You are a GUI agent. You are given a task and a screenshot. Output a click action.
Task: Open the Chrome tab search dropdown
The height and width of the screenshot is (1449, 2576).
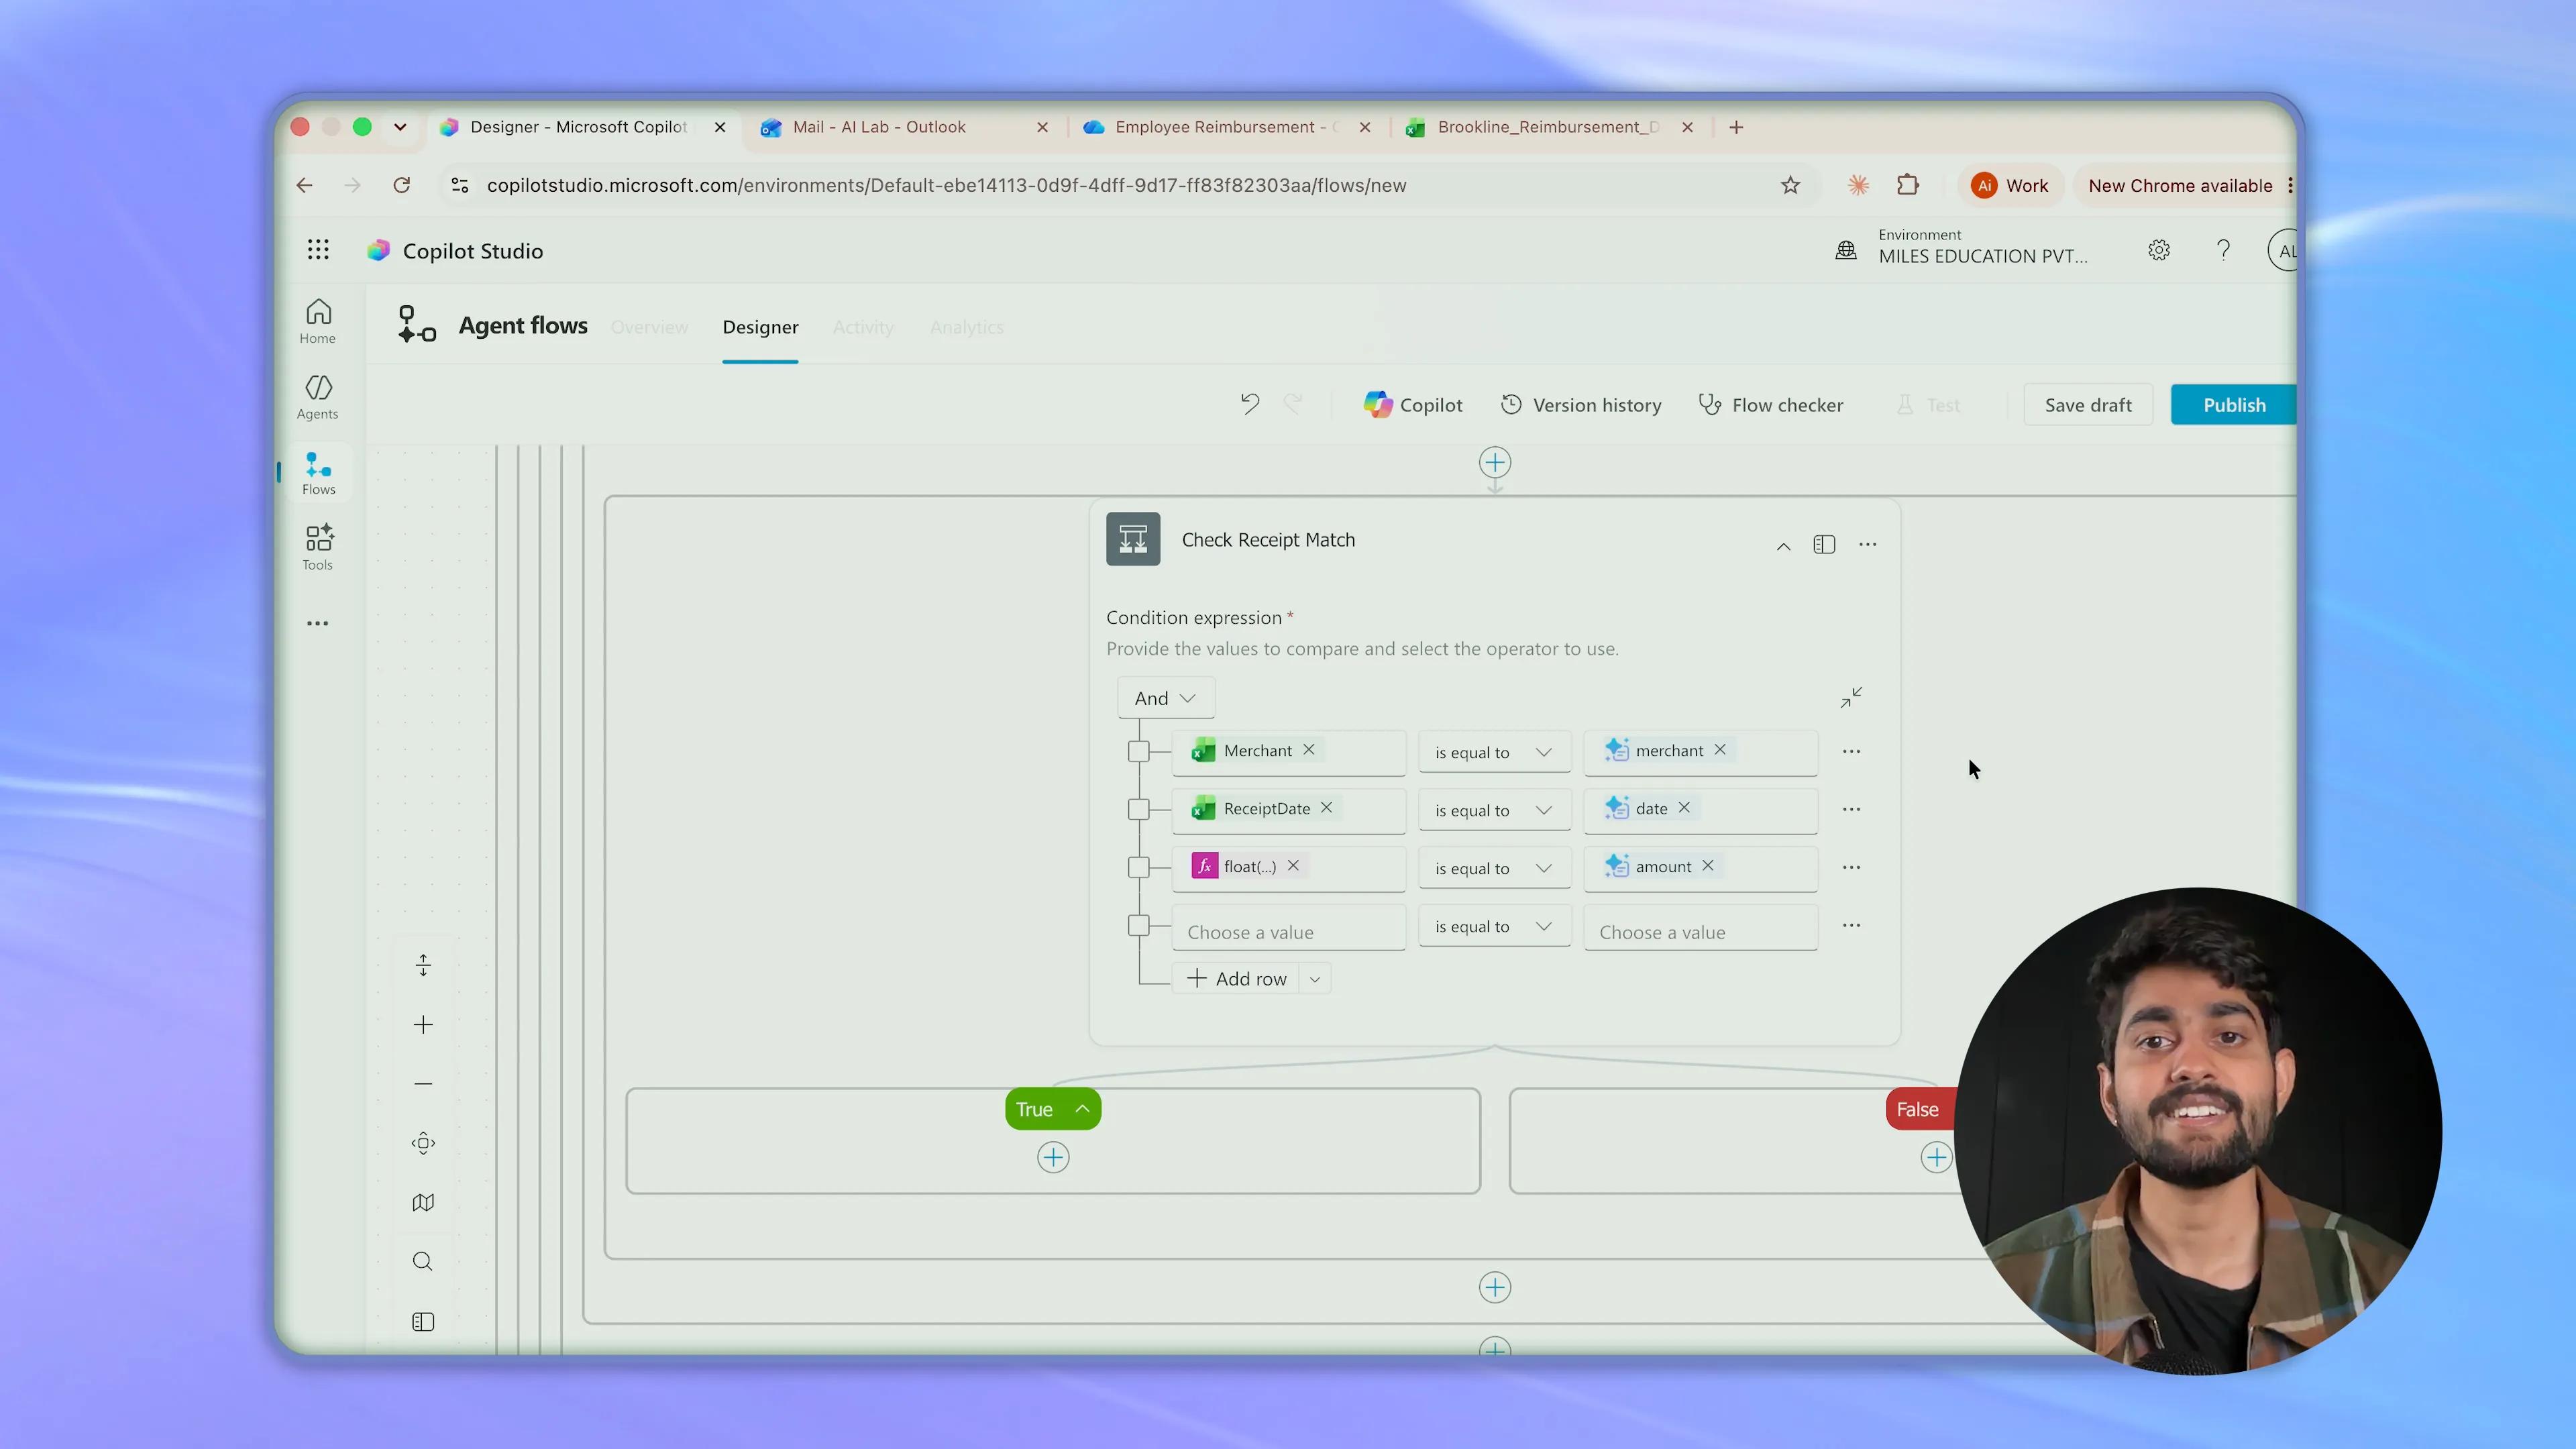pyautogui.click(x=400, y=127)
